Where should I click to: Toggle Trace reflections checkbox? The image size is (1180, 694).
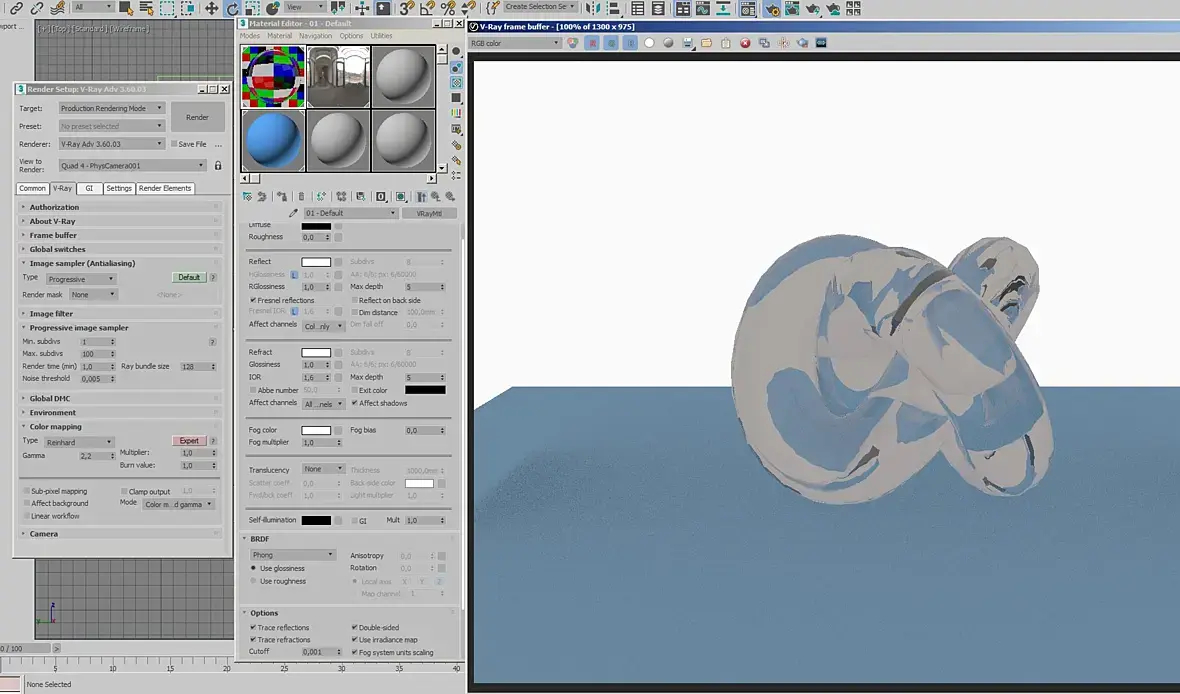pos(253,627)
